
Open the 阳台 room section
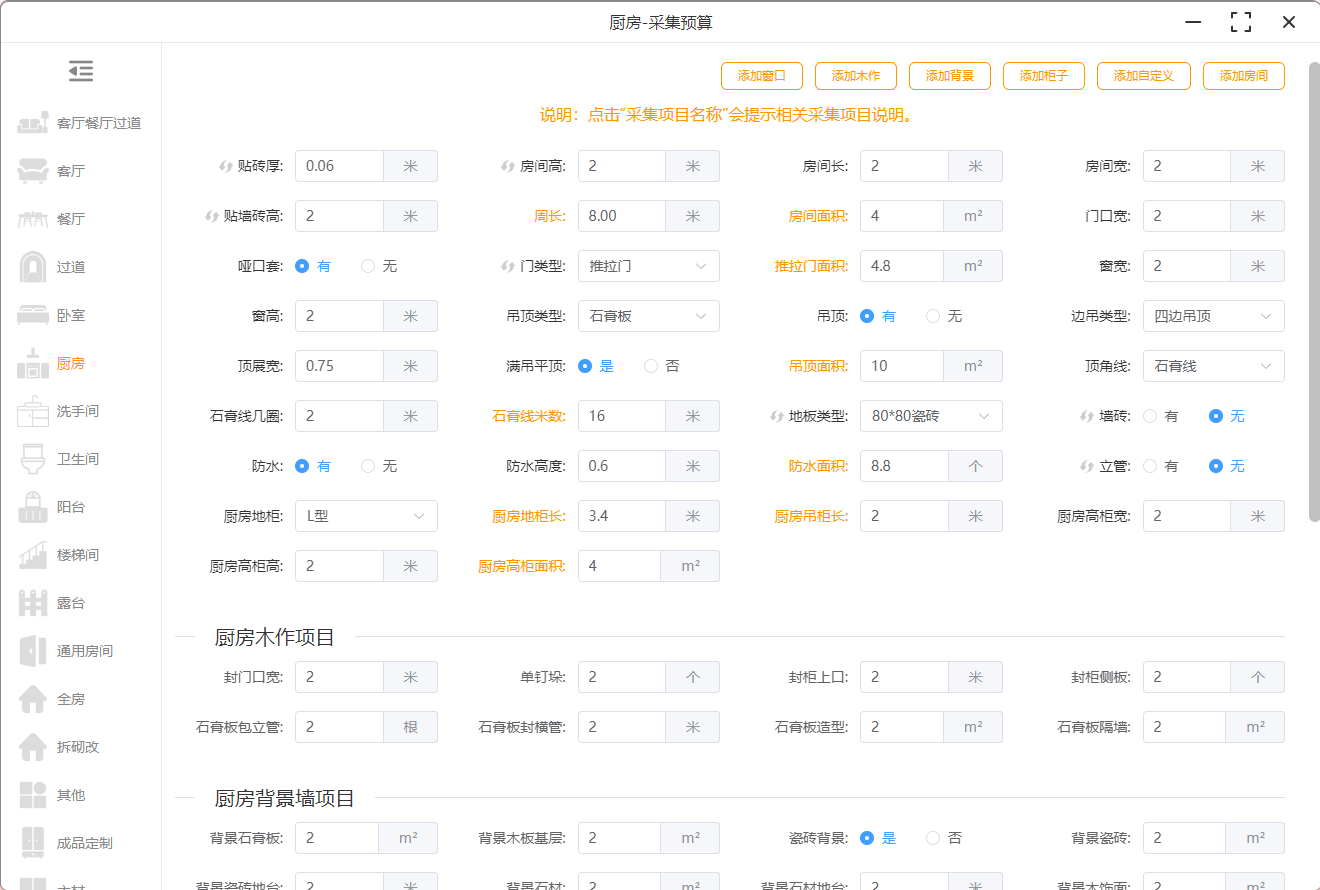pyautogui.click(x=70, y=507)
